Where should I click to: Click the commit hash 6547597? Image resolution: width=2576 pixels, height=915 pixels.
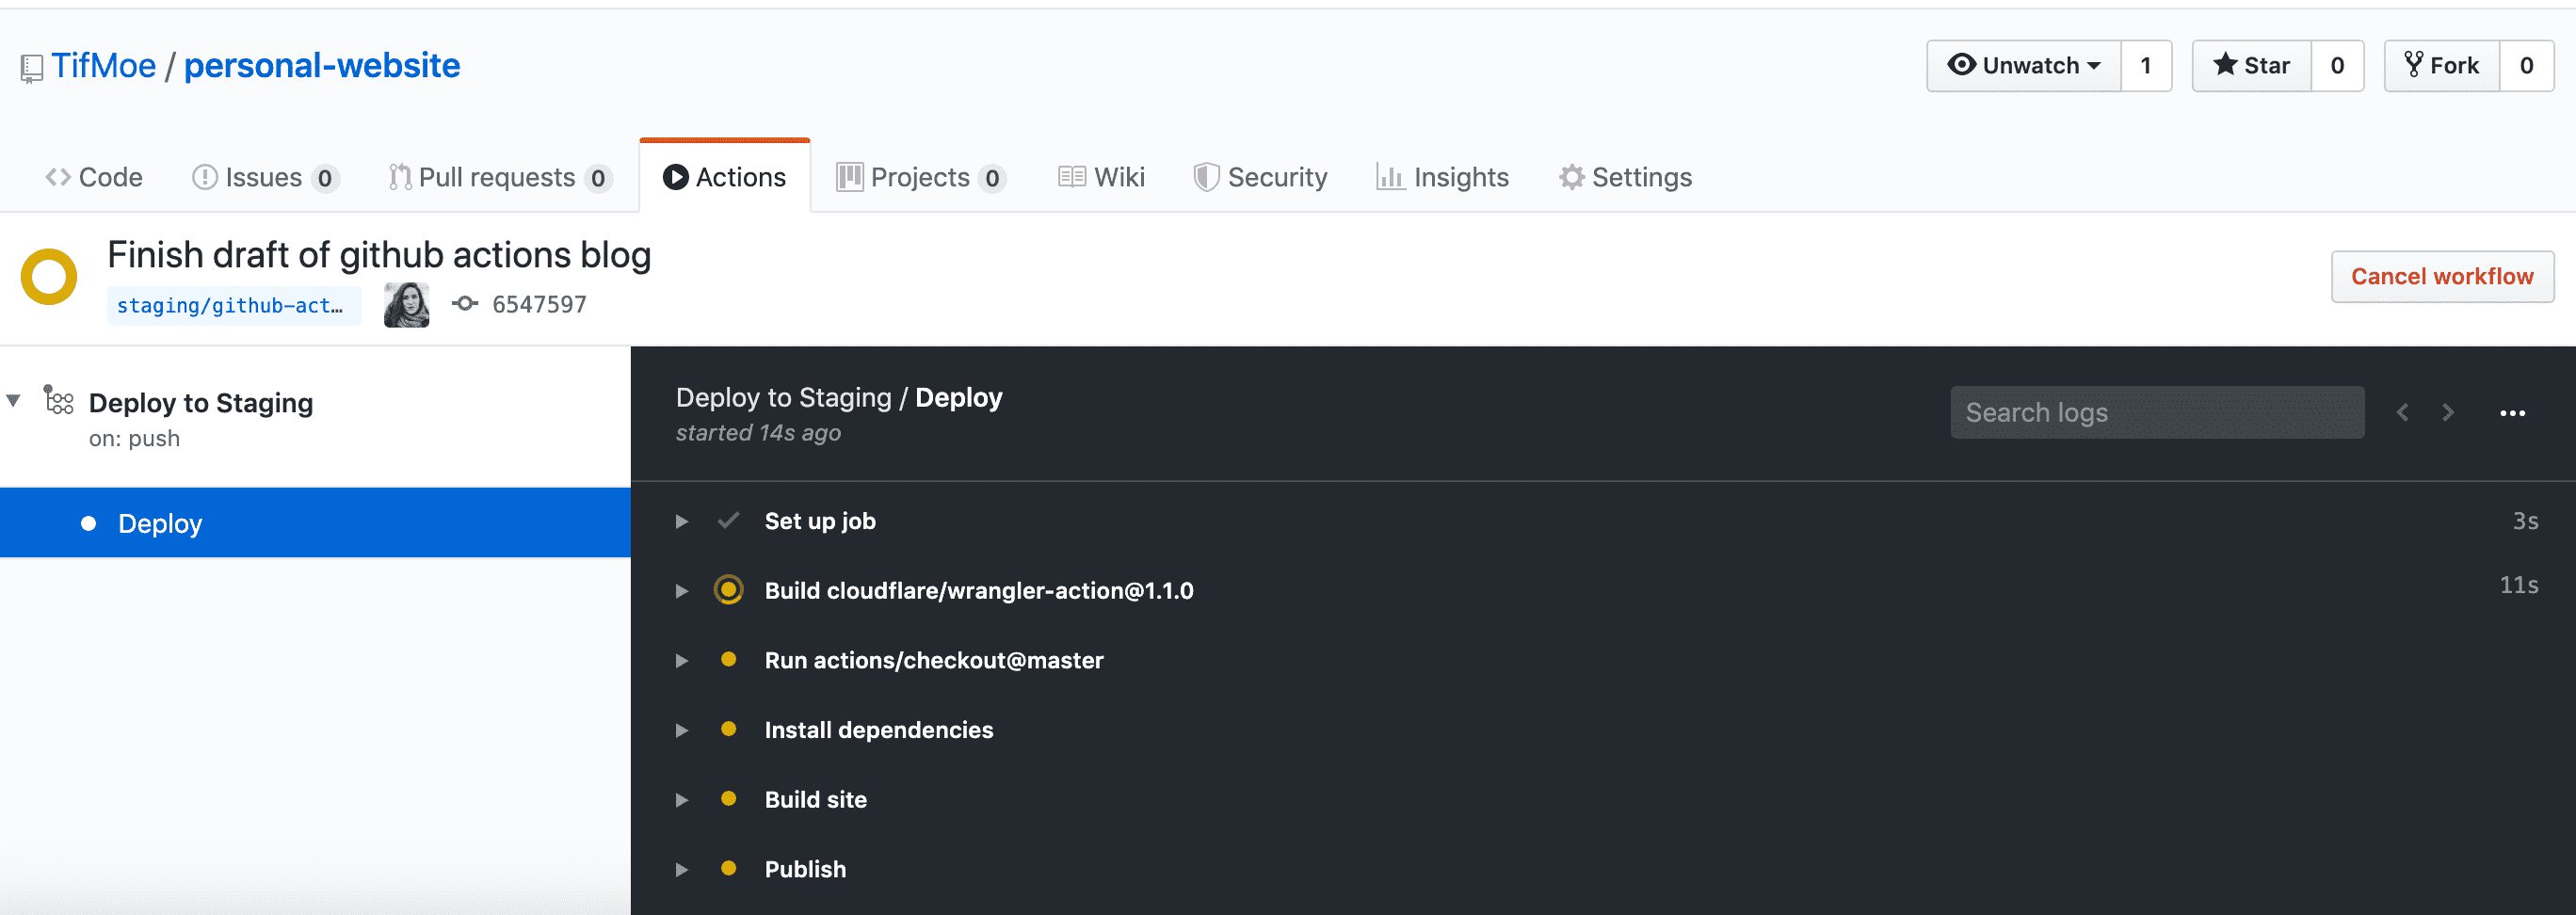click(538, 305)
